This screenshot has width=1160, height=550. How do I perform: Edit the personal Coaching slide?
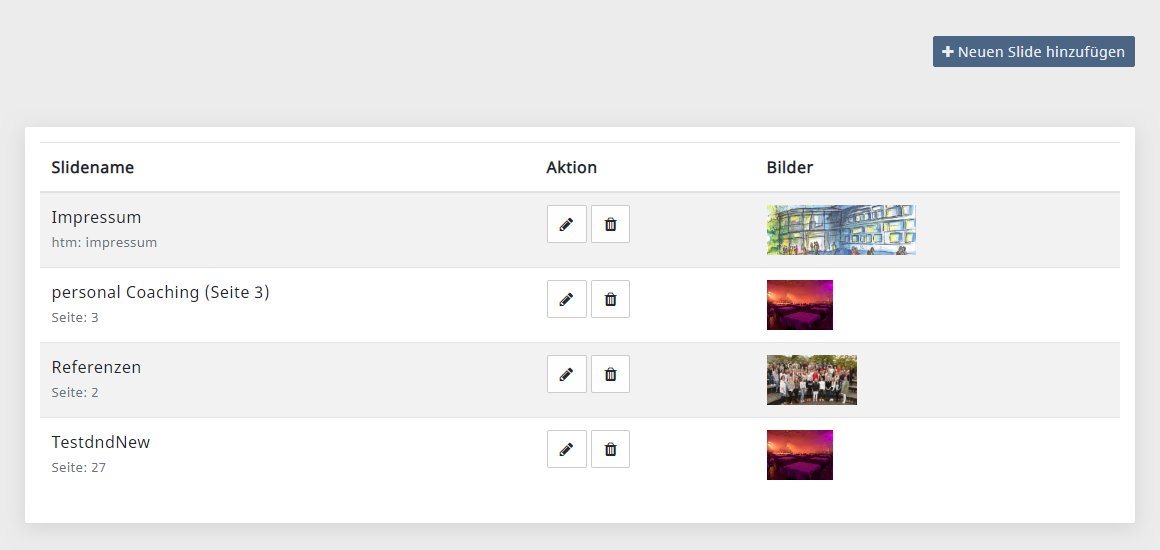tap(567, 299)
